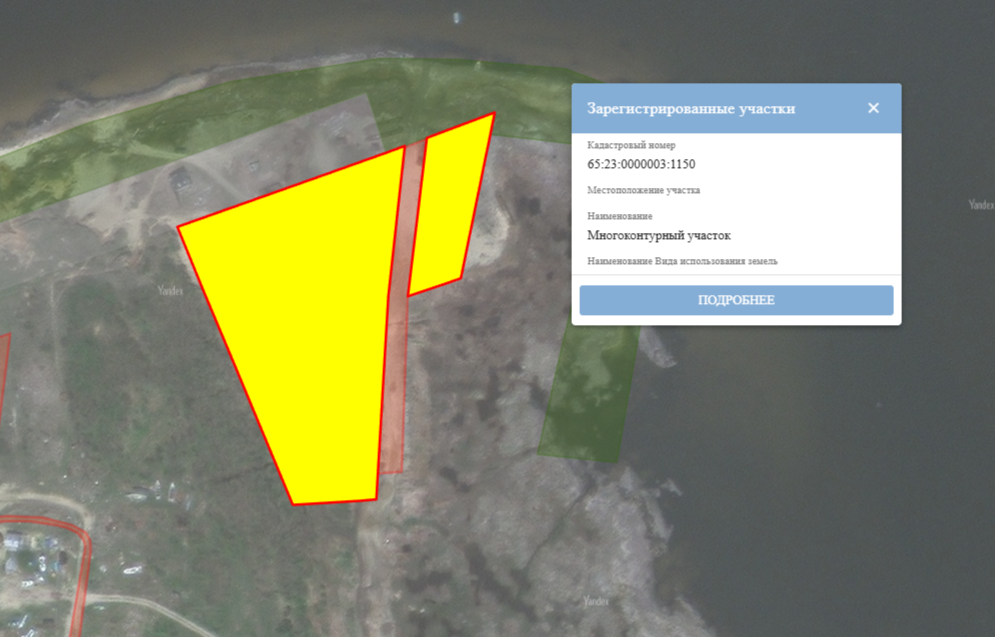Close the Зарегистрированные участки popup
The width and height of the screenshot is (995, 637).
[x=873, y=108]
